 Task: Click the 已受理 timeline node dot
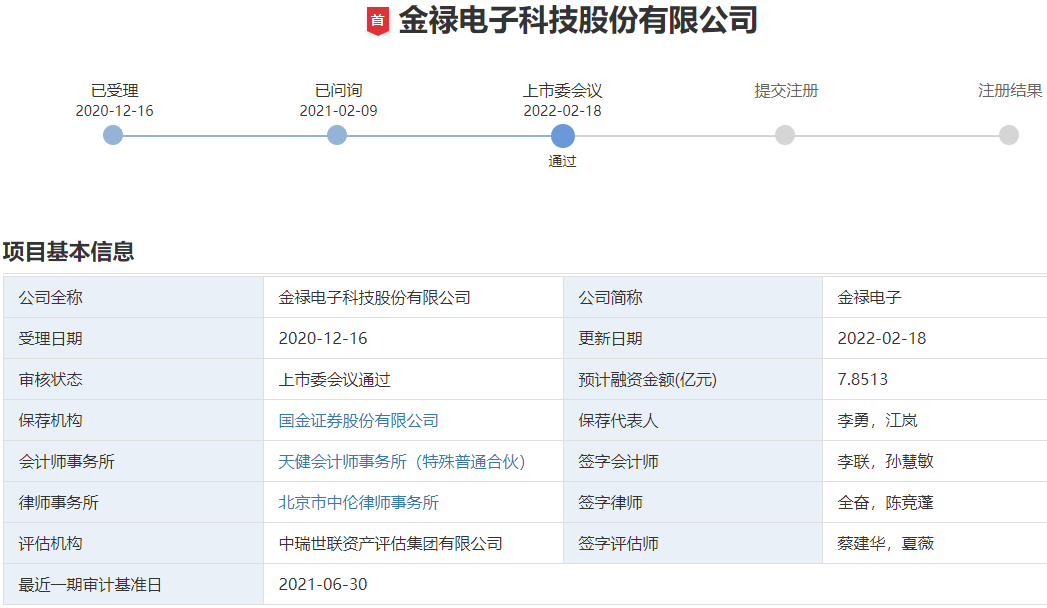point(113,135)
